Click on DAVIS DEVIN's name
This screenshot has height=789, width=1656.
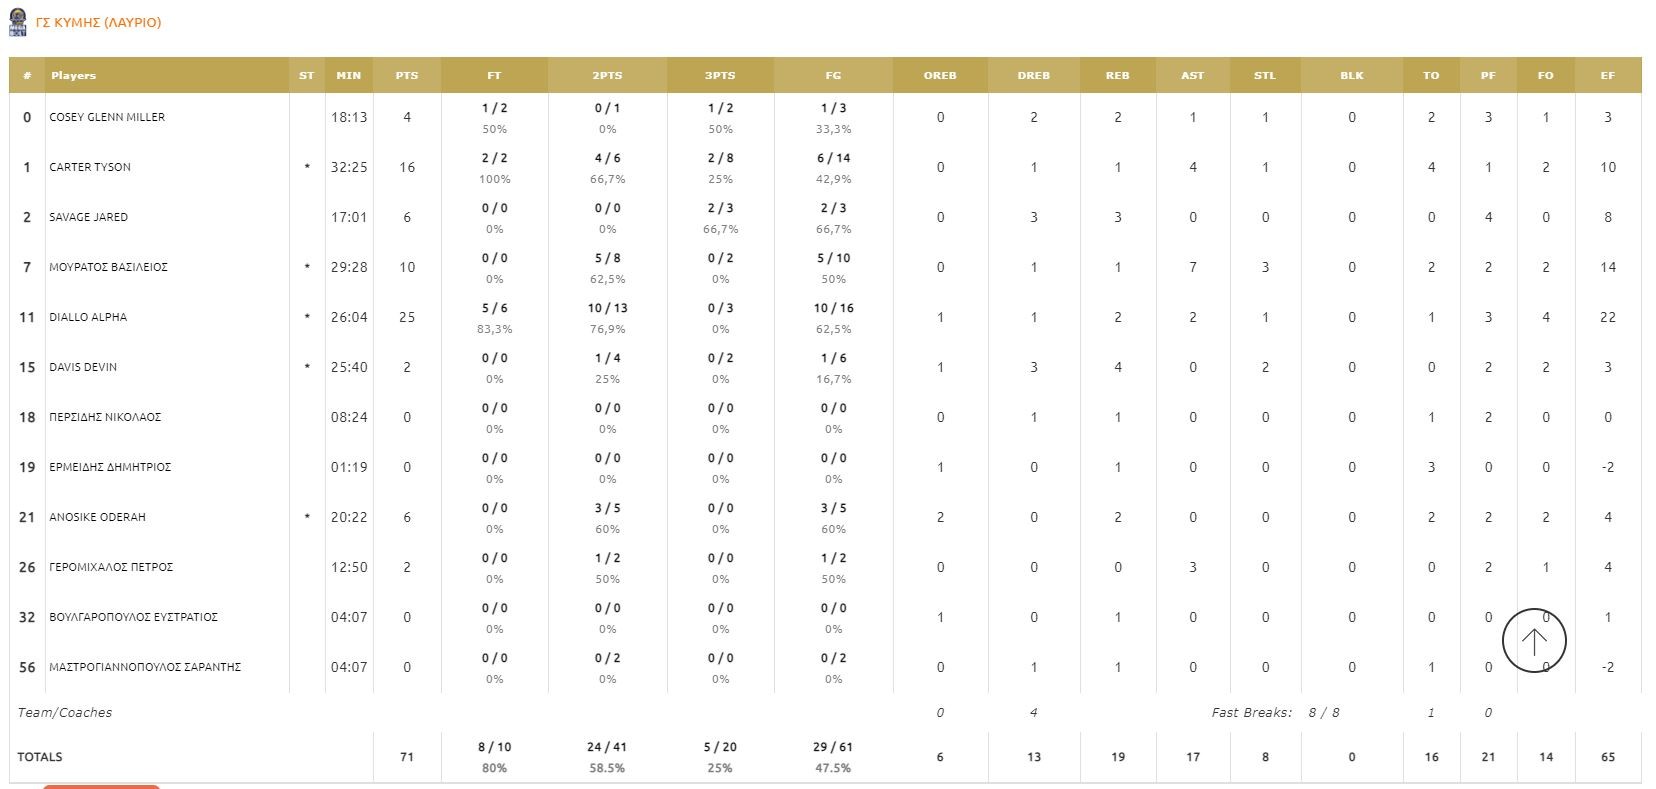pyautogui.click(x=83, y=367)
